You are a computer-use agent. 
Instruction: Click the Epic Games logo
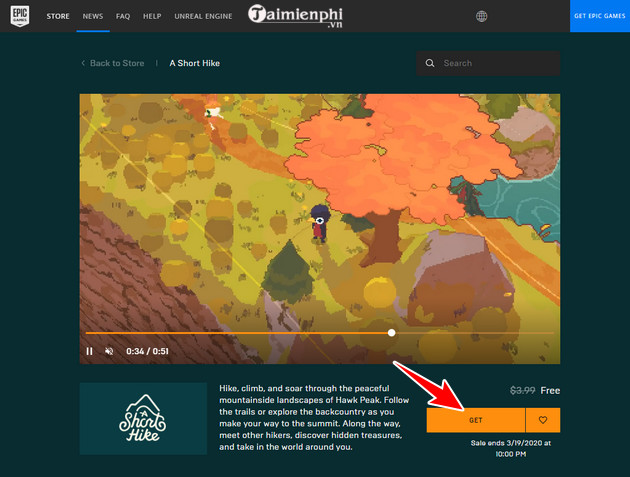(20, 16)
